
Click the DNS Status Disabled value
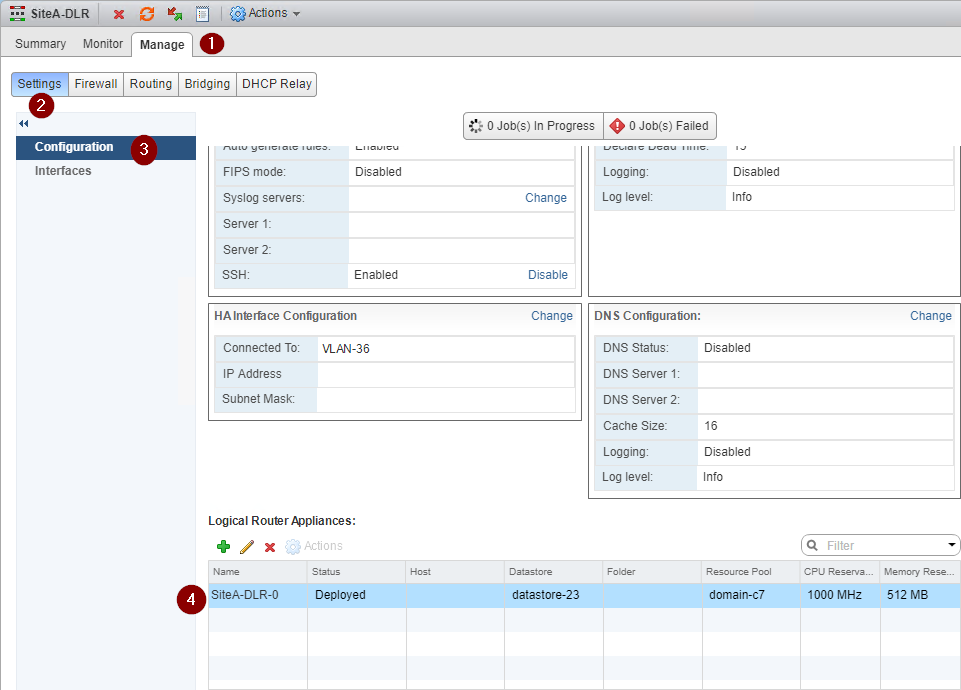point(727,348)
